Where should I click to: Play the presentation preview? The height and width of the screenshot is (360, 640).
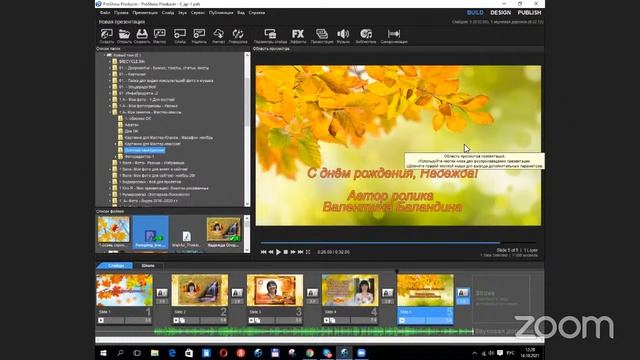(278, 252)
